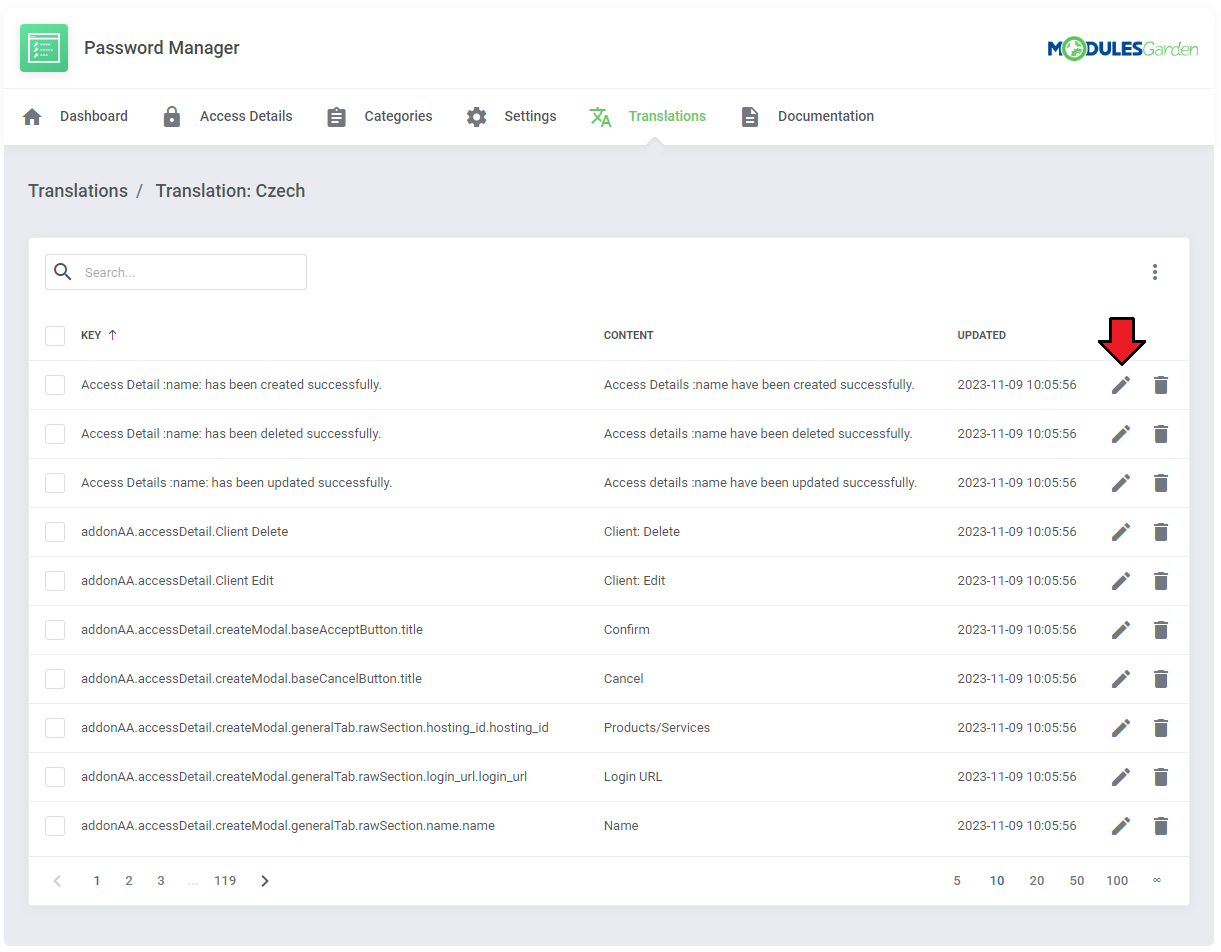Show unlimited entries with infinity option

(1157, 881)
